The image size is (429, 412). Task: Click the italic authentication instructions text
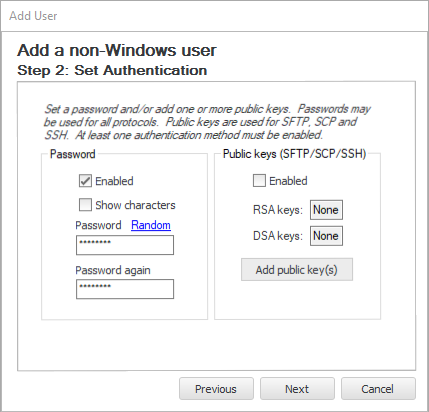point(207,122)
